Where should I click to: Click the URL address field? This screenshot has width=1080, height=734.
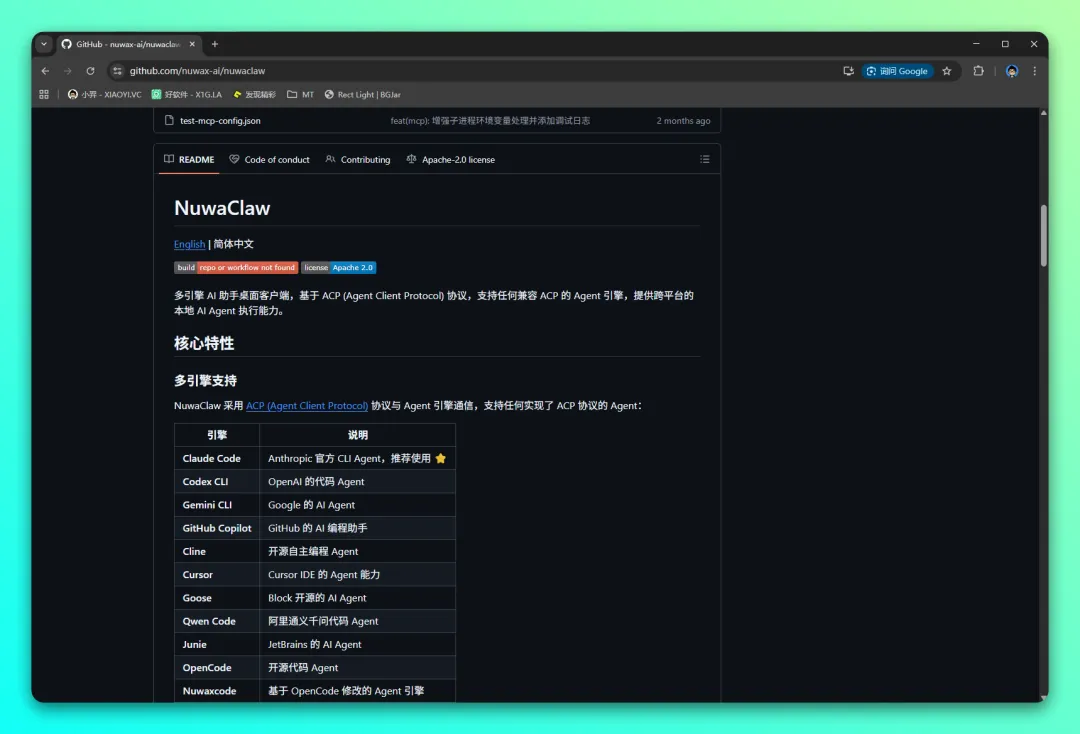[475, 71]
